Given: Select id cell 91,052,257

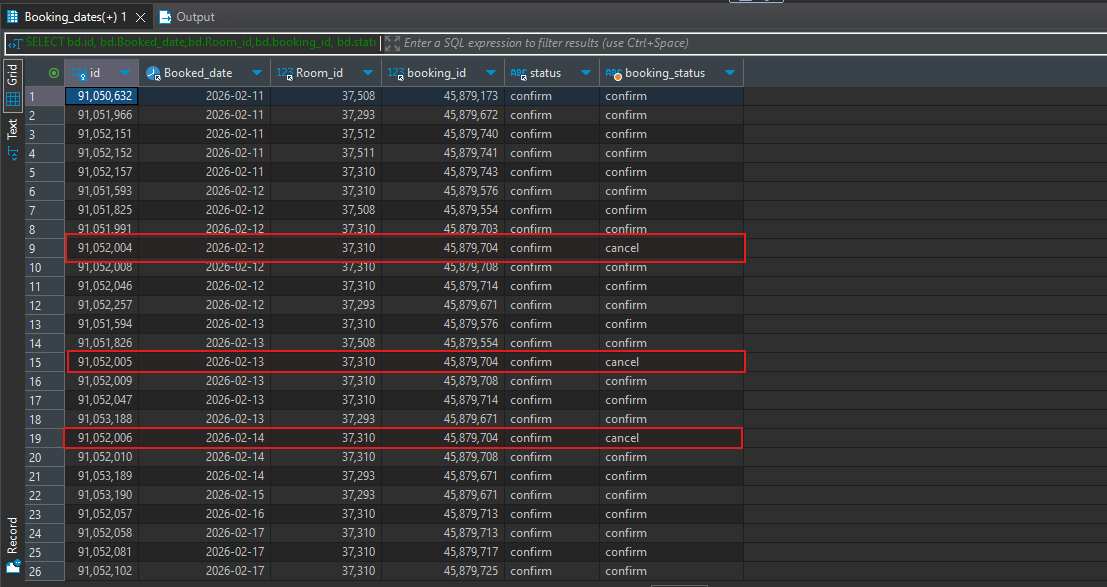Looking at the screenshot, I should click(x=102, y=305).
